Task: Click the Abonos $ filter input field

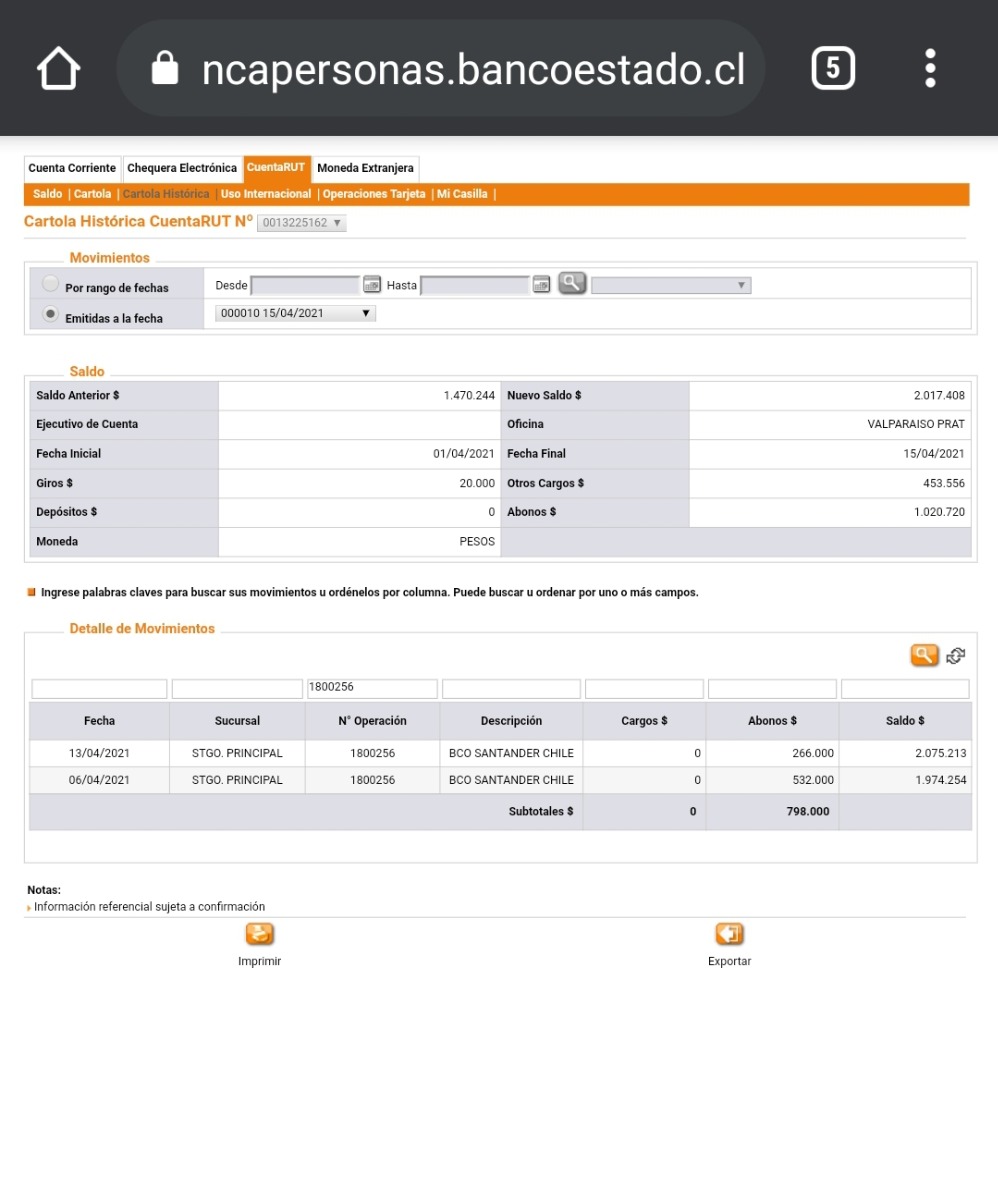Action: pyautogui.click(x=772, y=689)
